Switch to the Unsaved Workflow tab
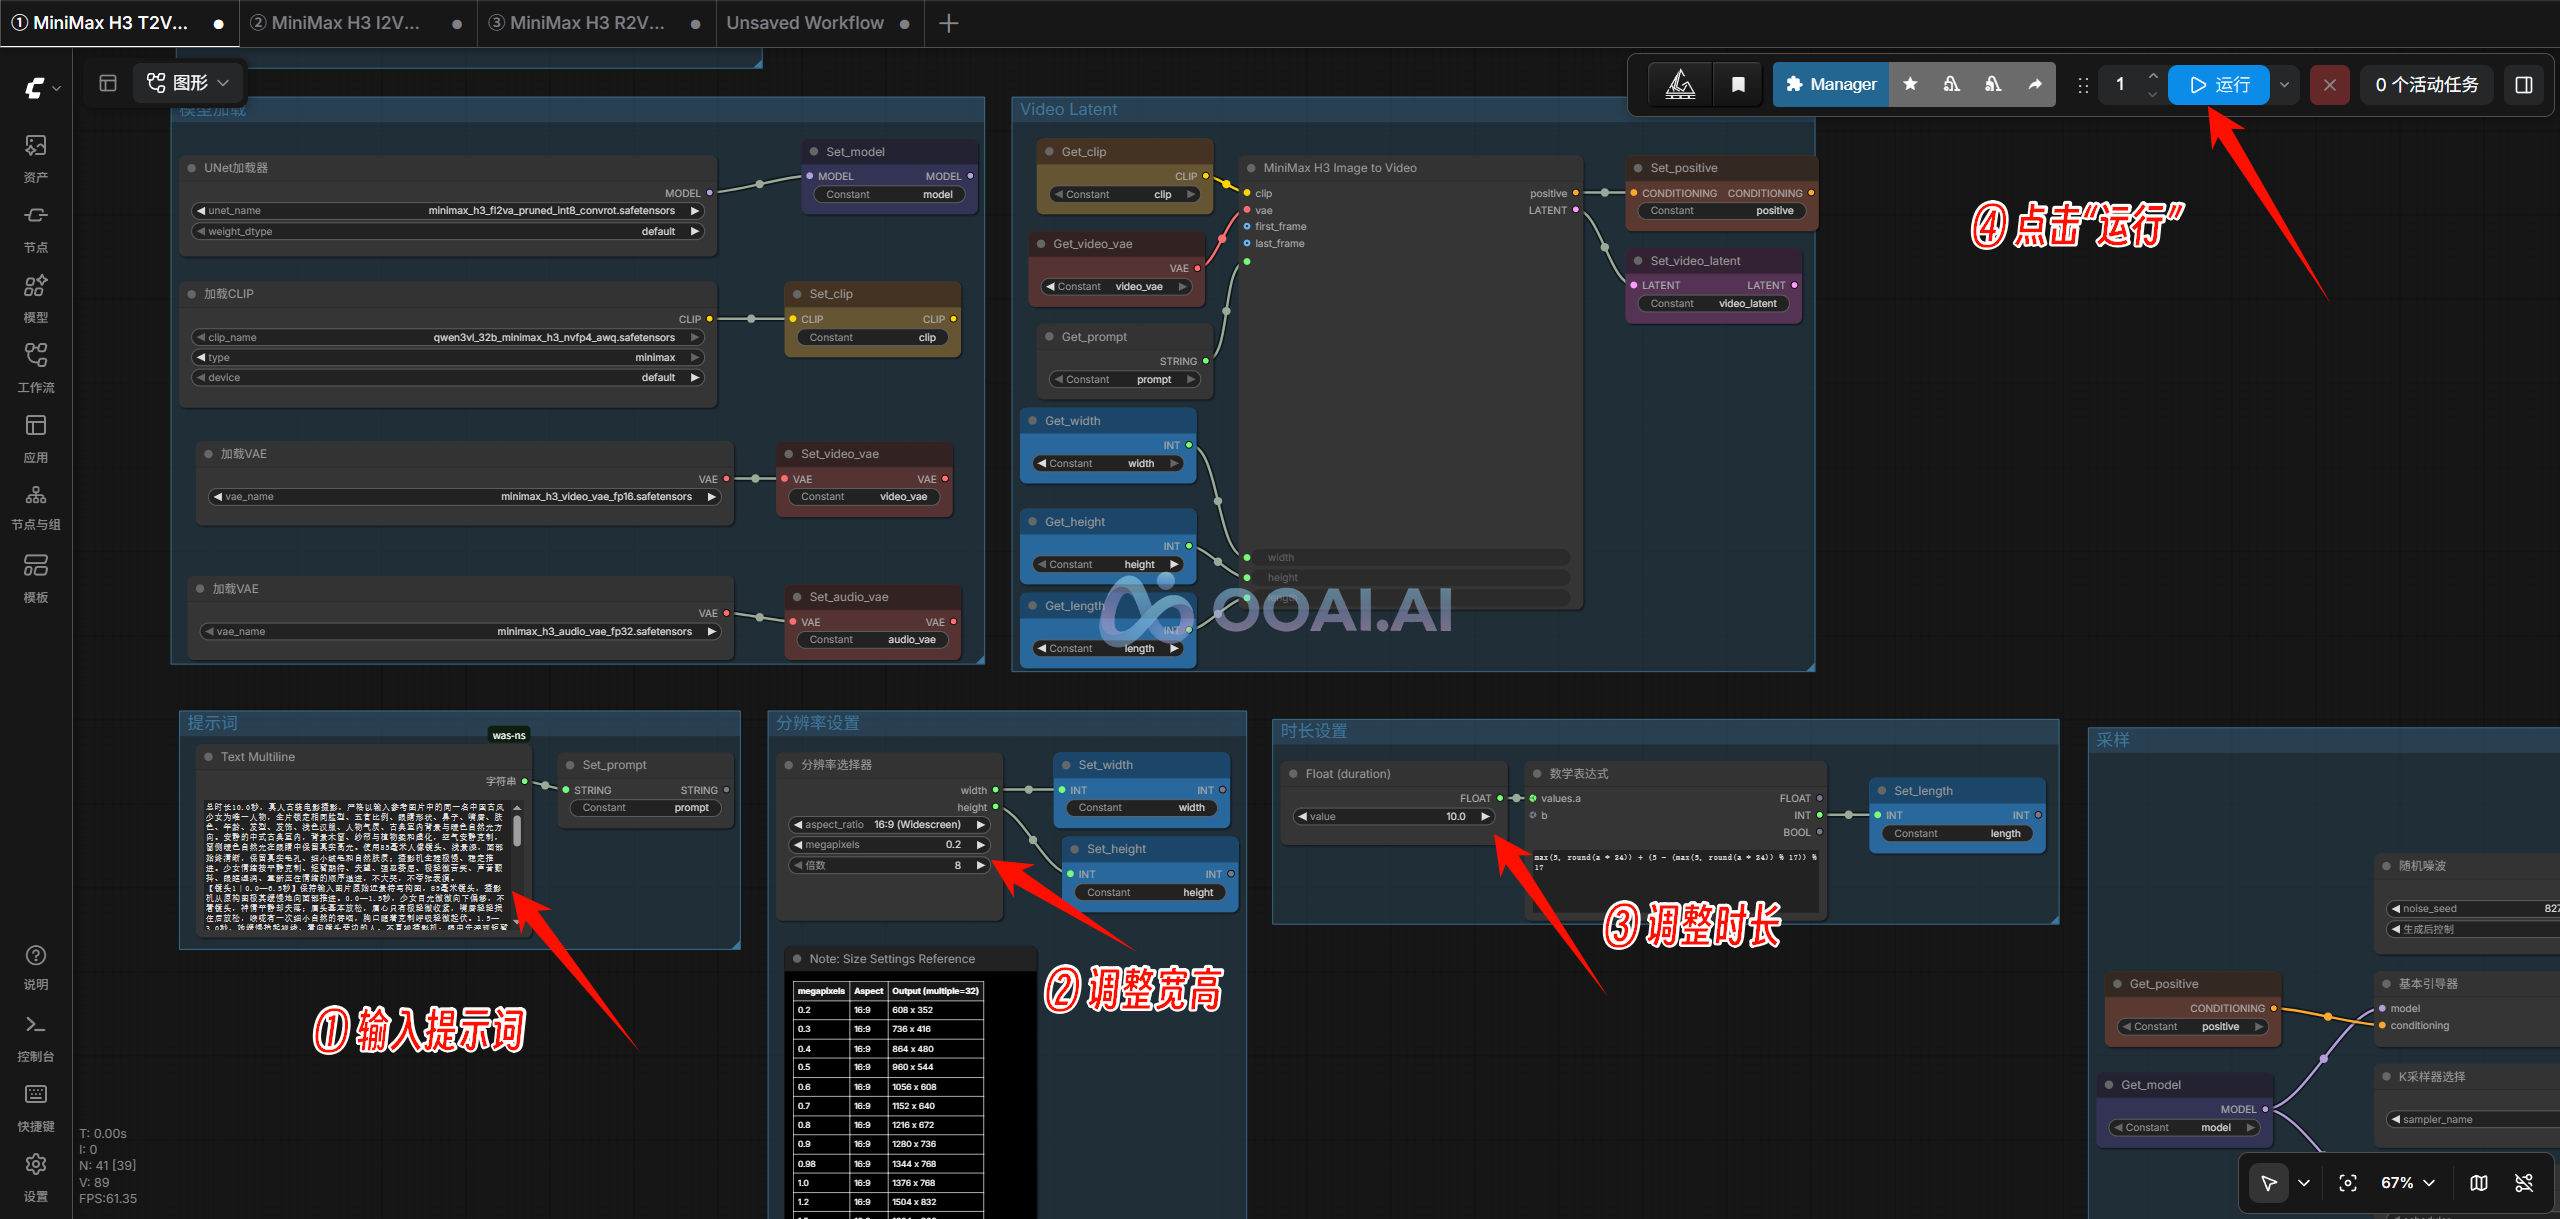 [819, 23]
